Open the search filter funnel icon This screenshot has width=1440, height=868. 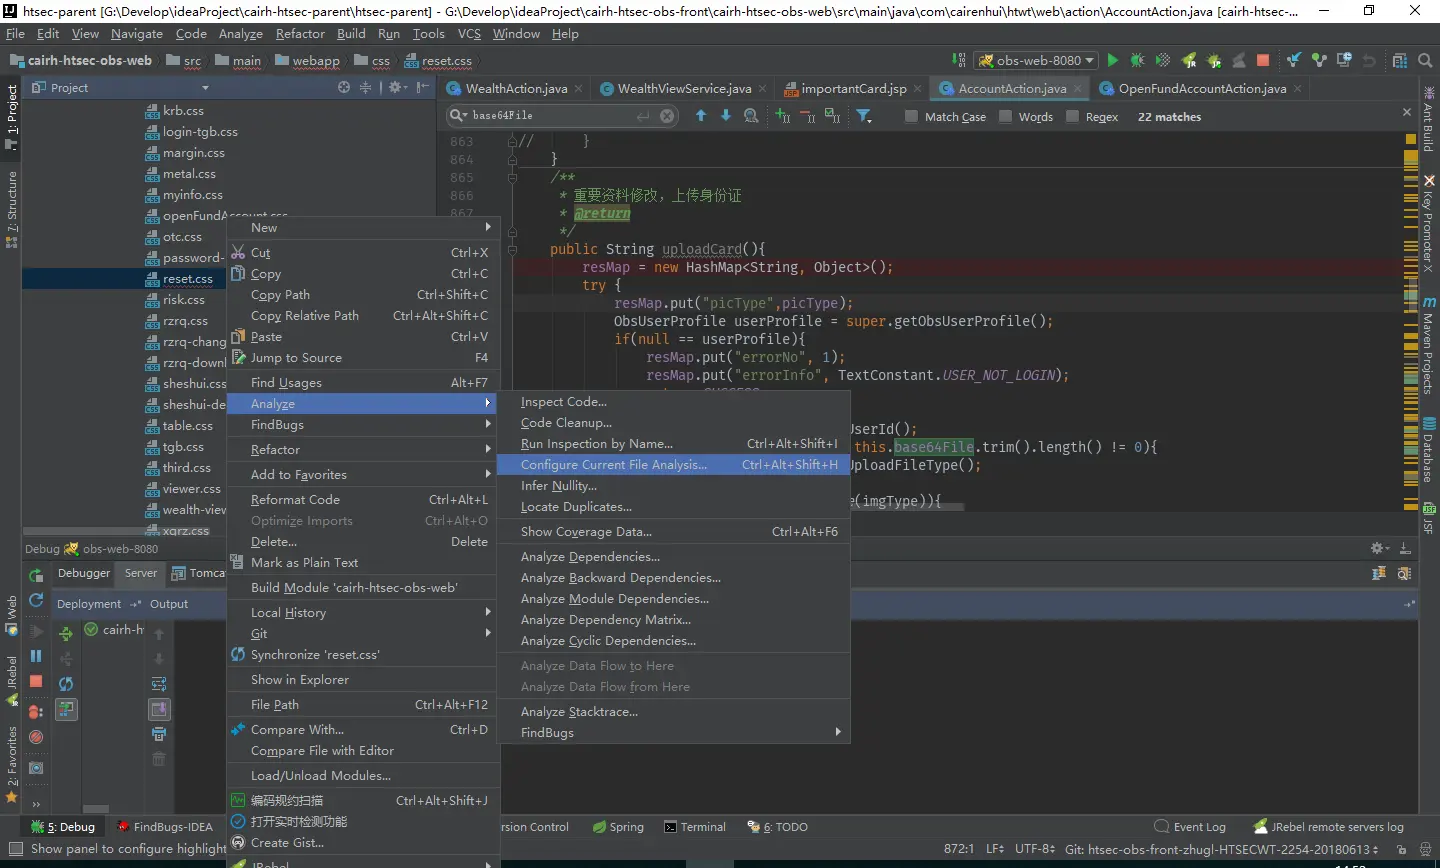(864, 117)
